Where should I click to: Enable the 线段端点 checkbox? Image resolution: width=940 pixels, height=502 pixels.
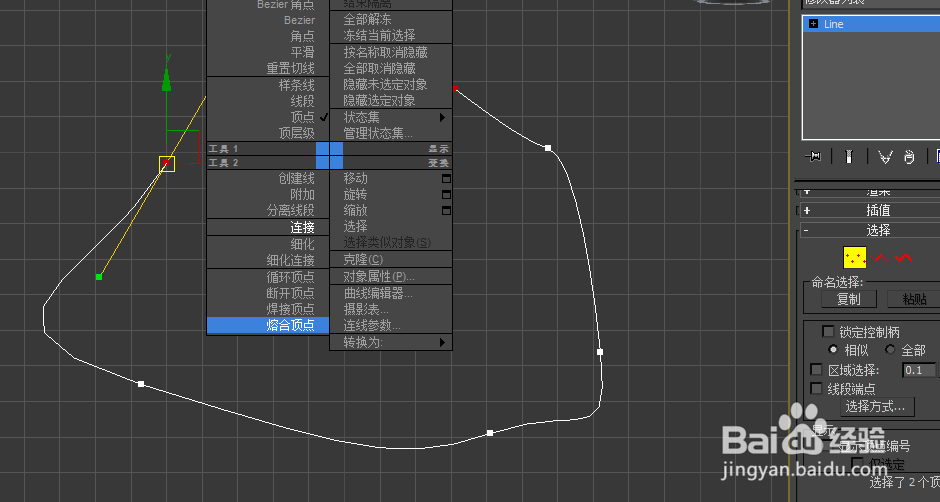pyautogui.click(x=816, y=388)
